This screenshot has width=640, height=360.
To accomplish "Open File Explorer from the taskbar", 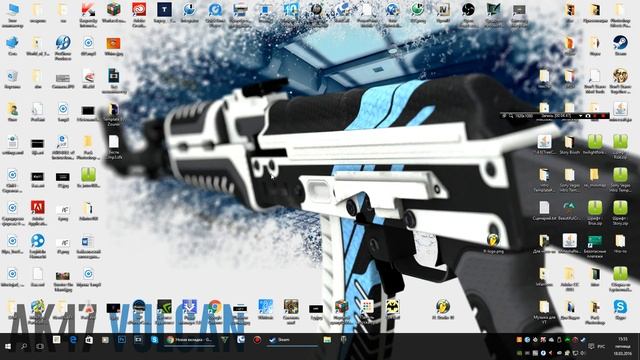I will click(327, 340).
